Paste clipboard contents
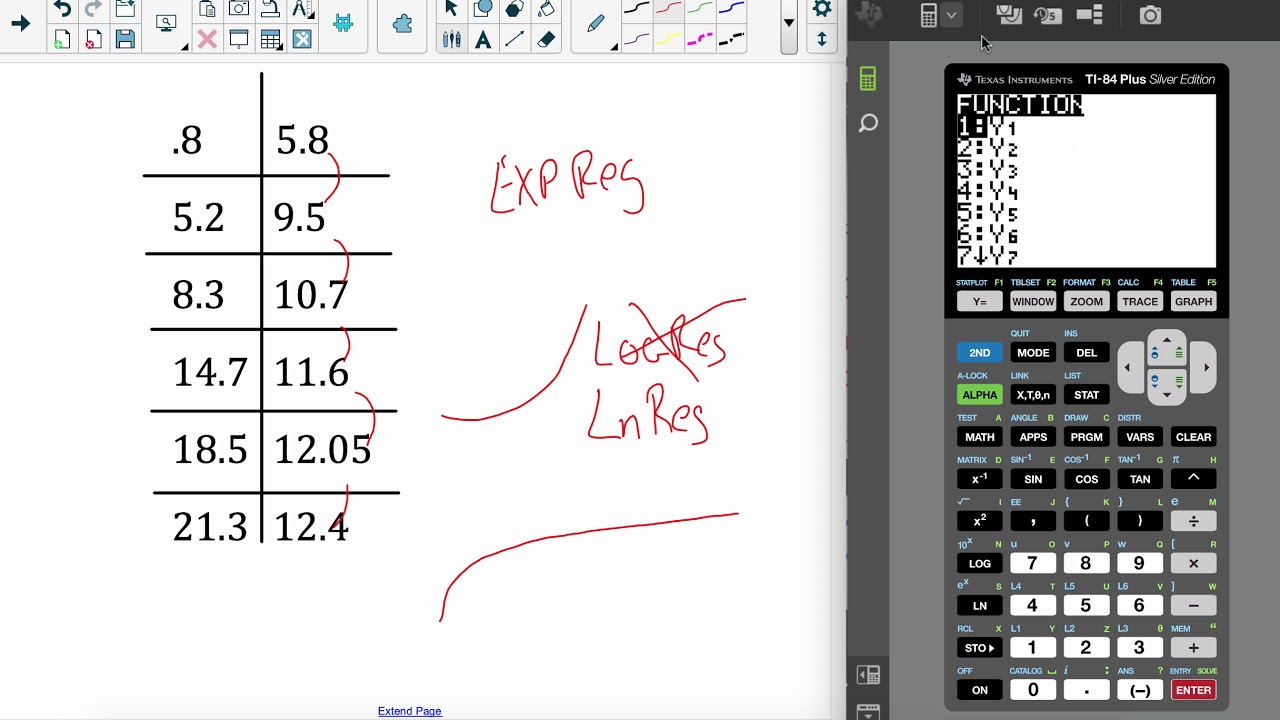This screenshot has height=720, width=1280. (207, 10)
